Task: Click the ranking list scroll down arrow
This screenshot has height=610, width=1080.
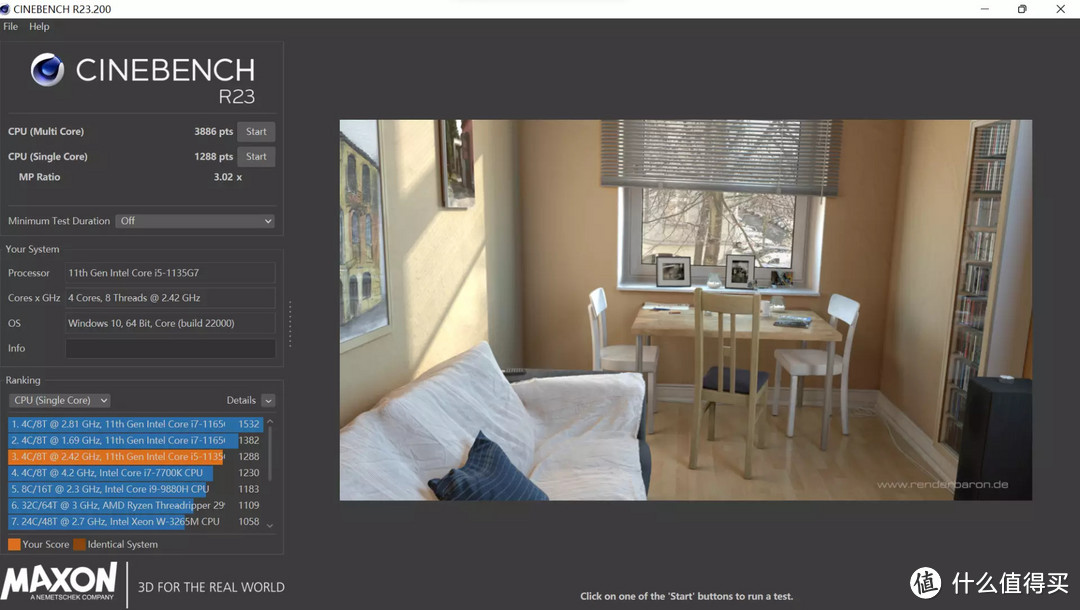Action: click(270, 525)
